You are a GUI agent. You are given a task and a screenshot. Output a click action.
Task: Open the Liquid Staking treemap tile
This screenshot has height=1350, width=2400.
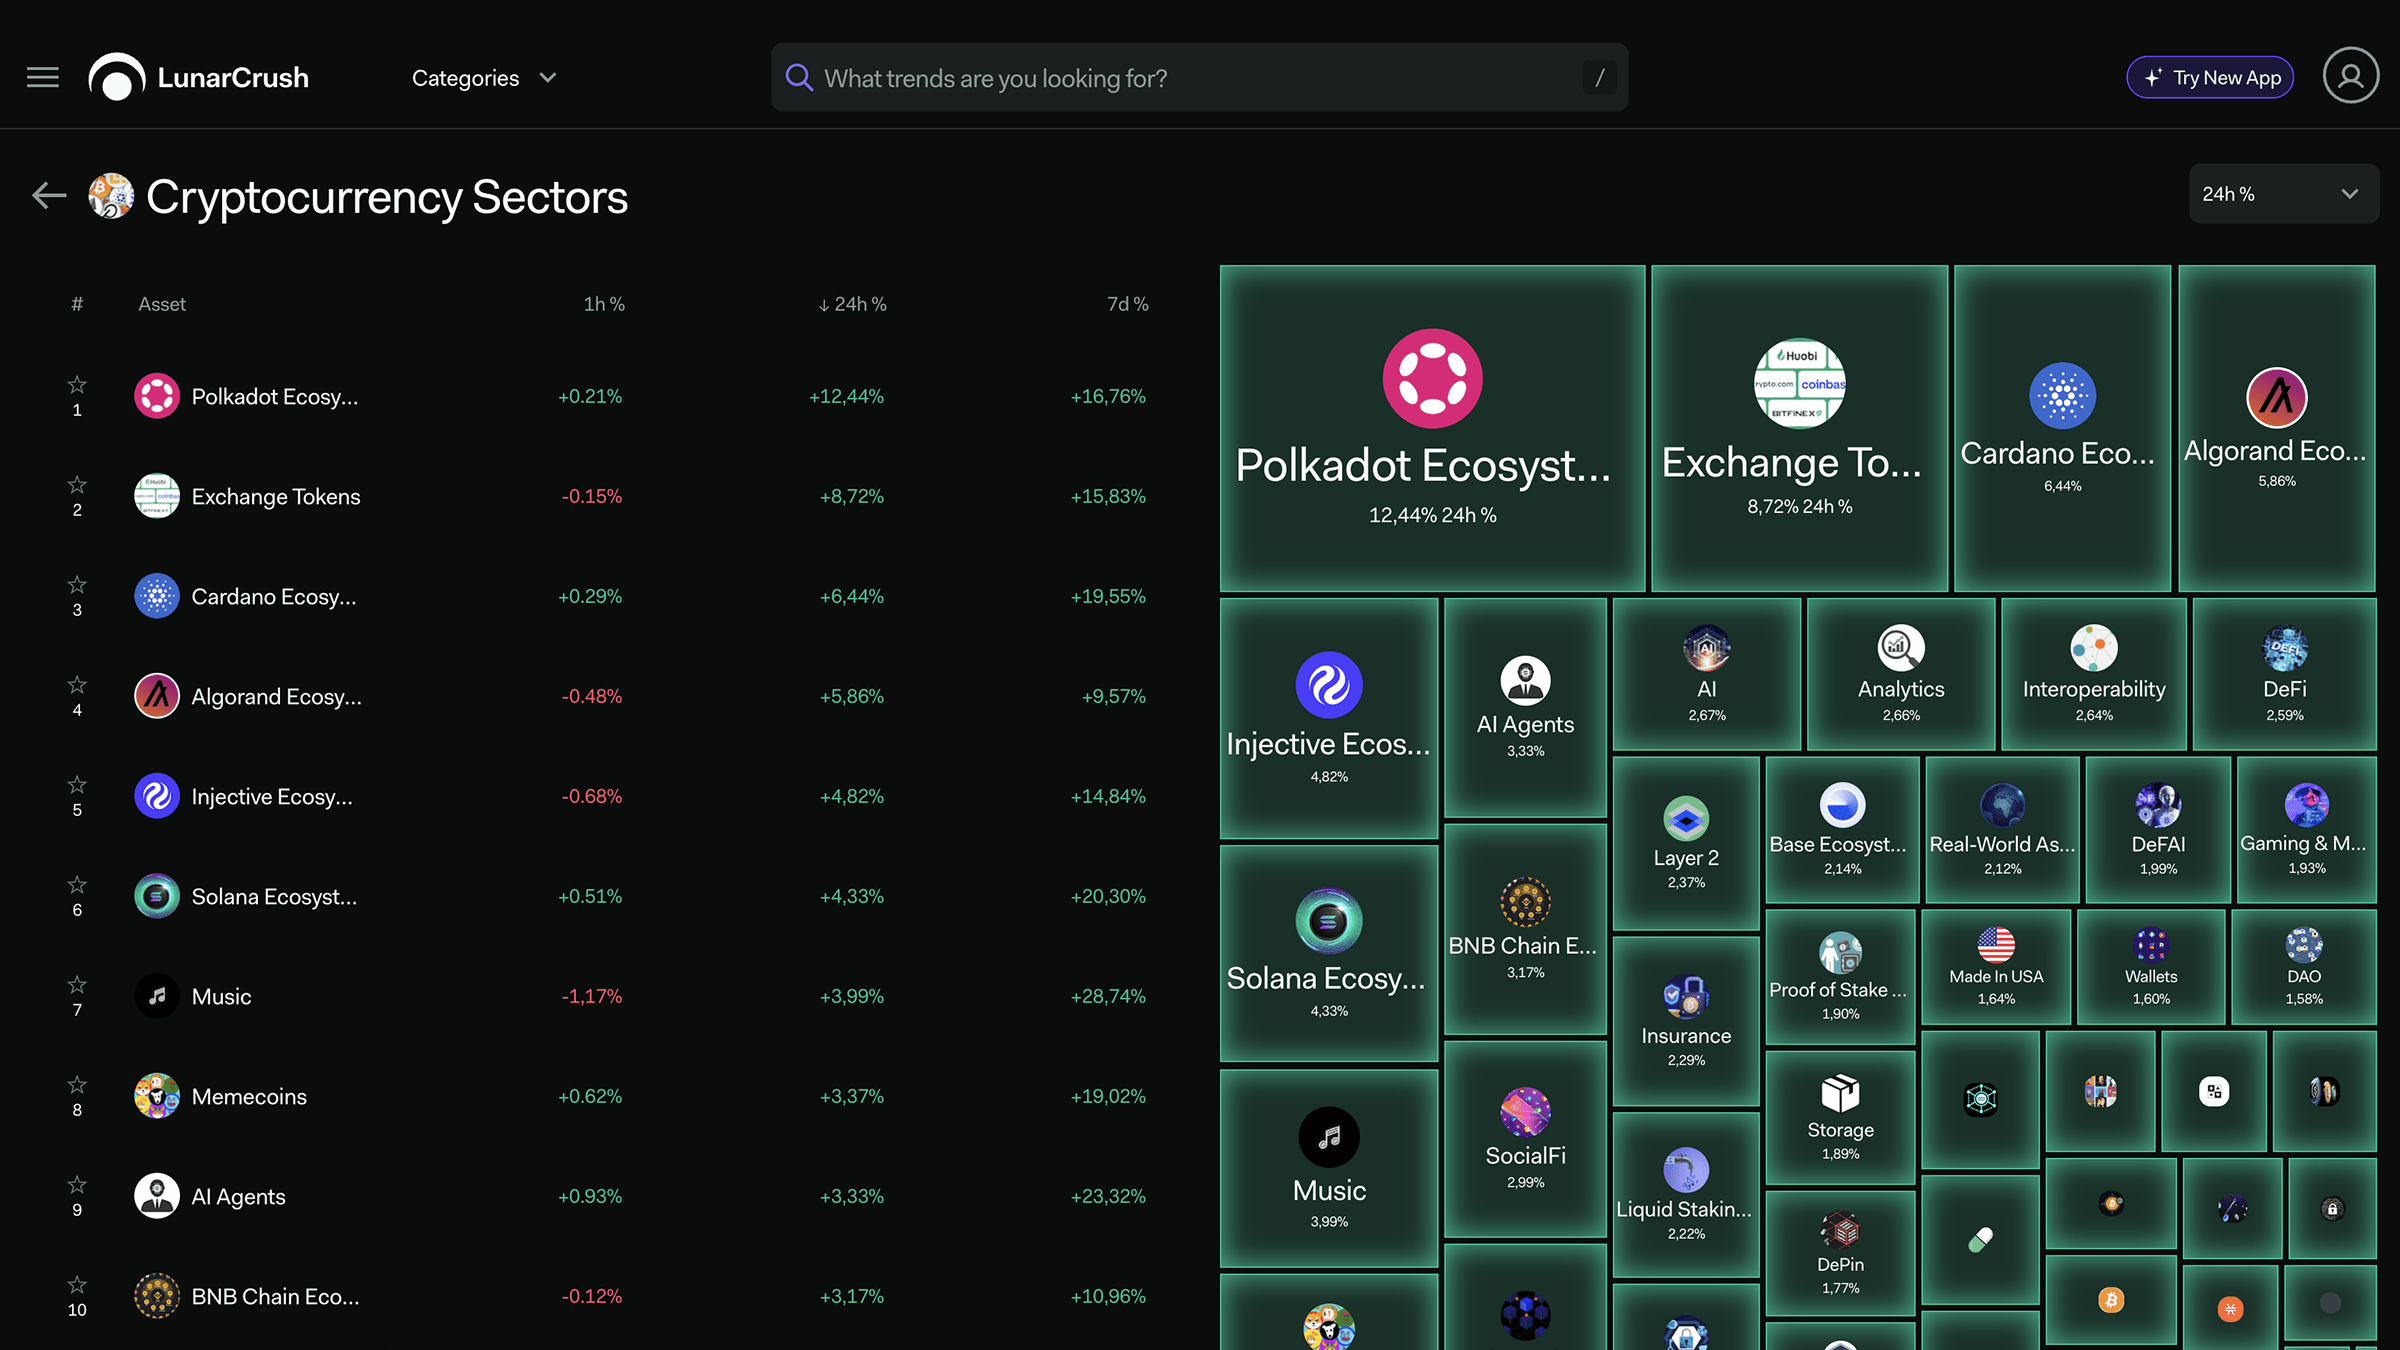click(x=1686, y=1194)
